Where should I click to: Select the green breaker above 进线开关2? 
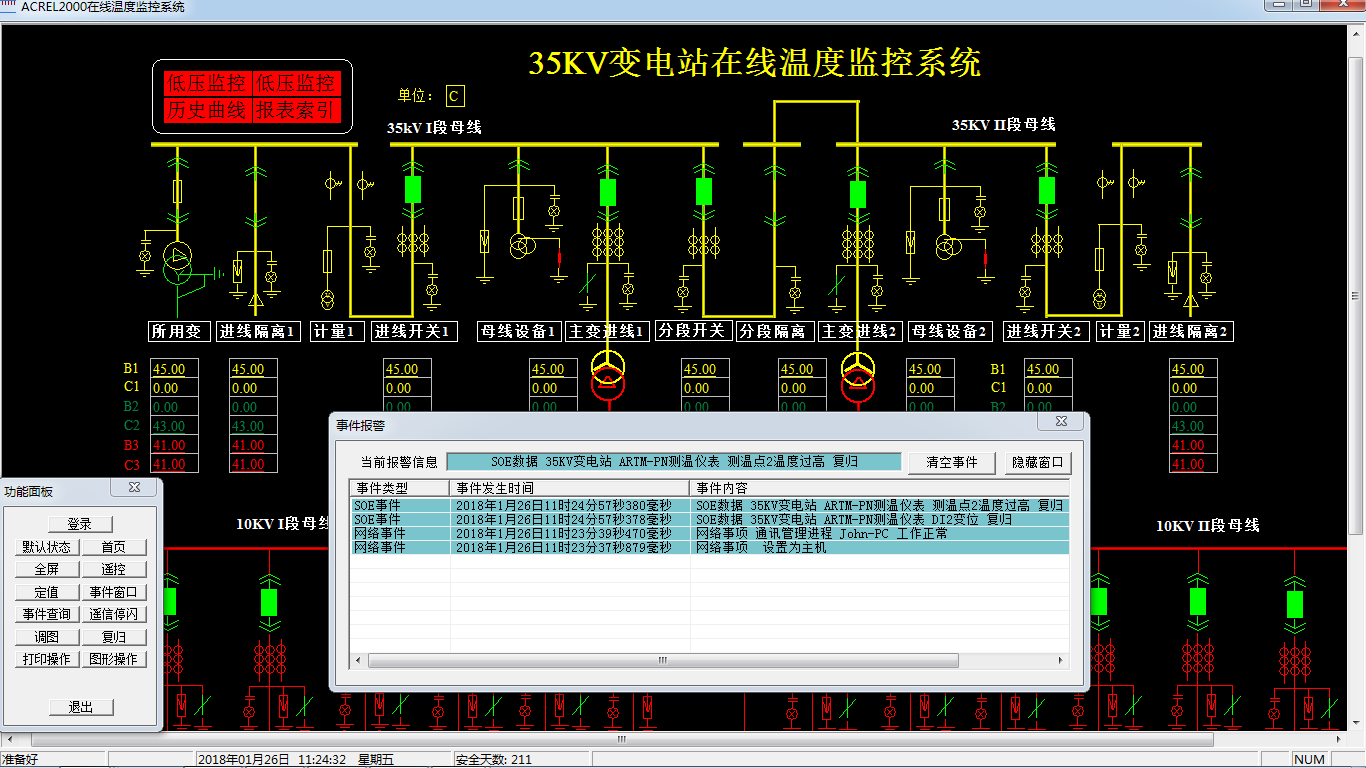coord(1047,190)
